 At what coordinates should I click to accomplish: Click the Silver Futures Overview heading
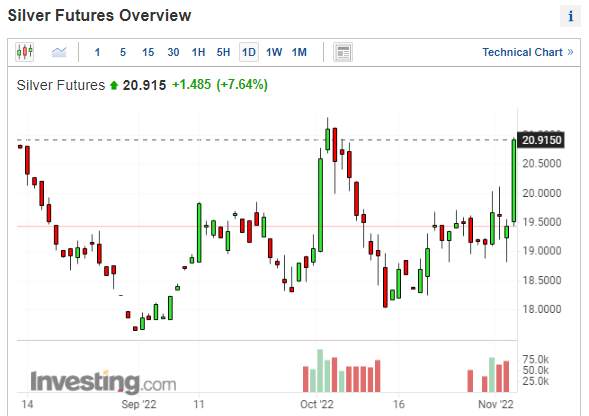(x=100, y=16)
